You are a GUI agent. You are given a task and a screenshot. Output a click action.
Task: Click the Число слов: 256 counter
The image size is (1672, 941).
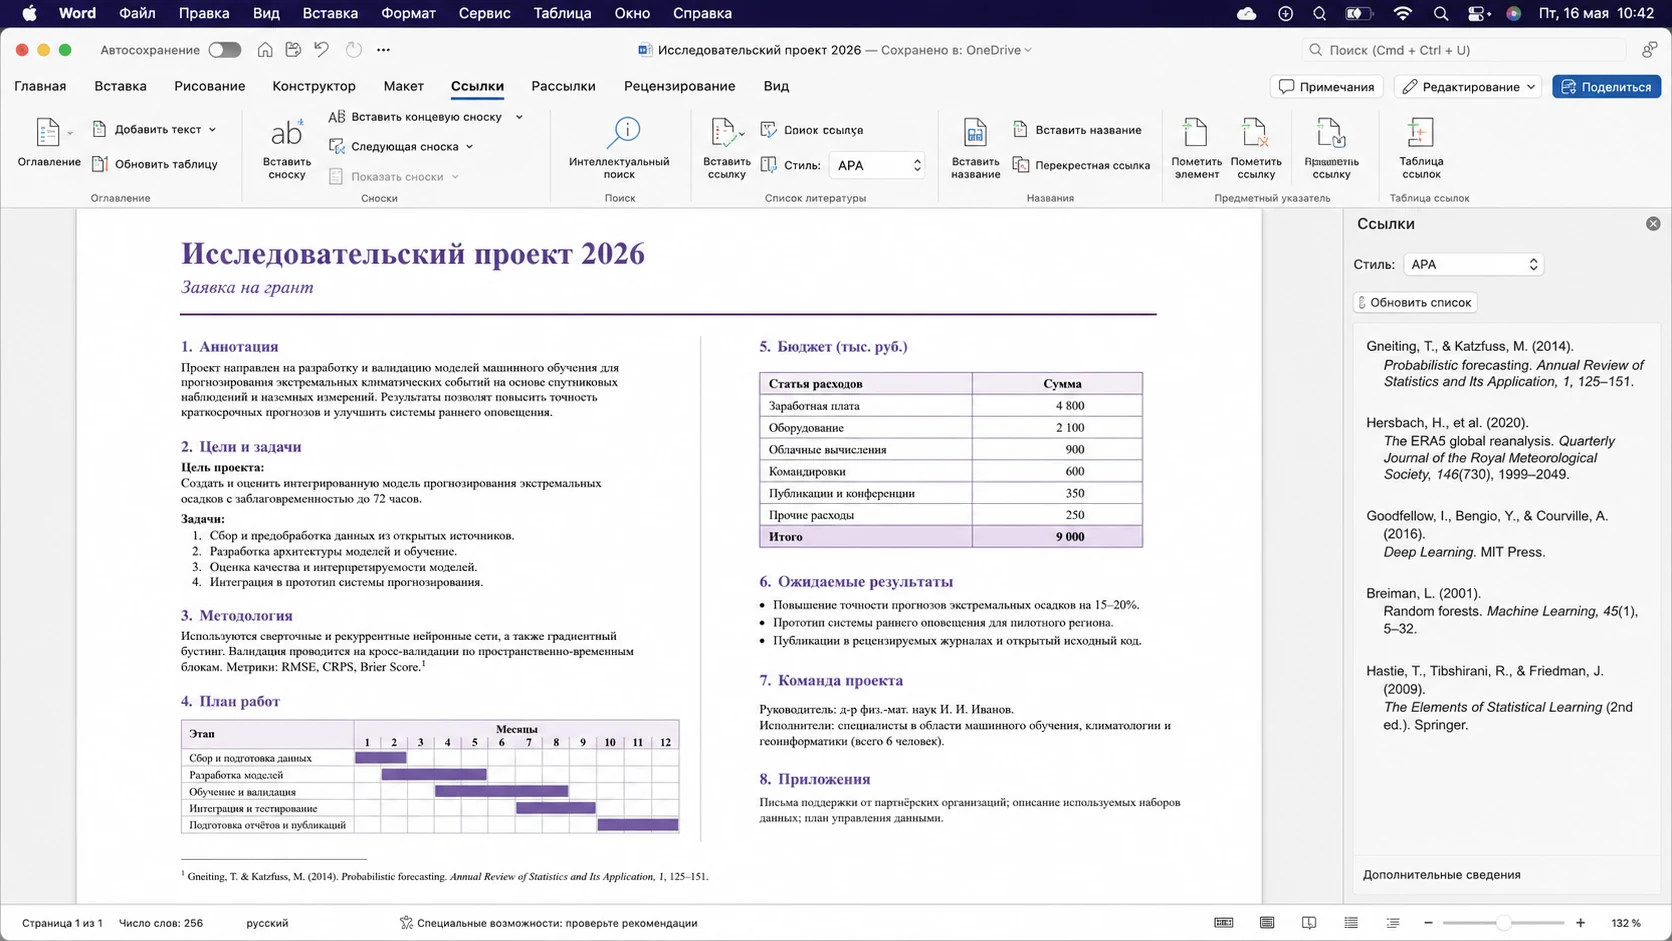(161, 923)
